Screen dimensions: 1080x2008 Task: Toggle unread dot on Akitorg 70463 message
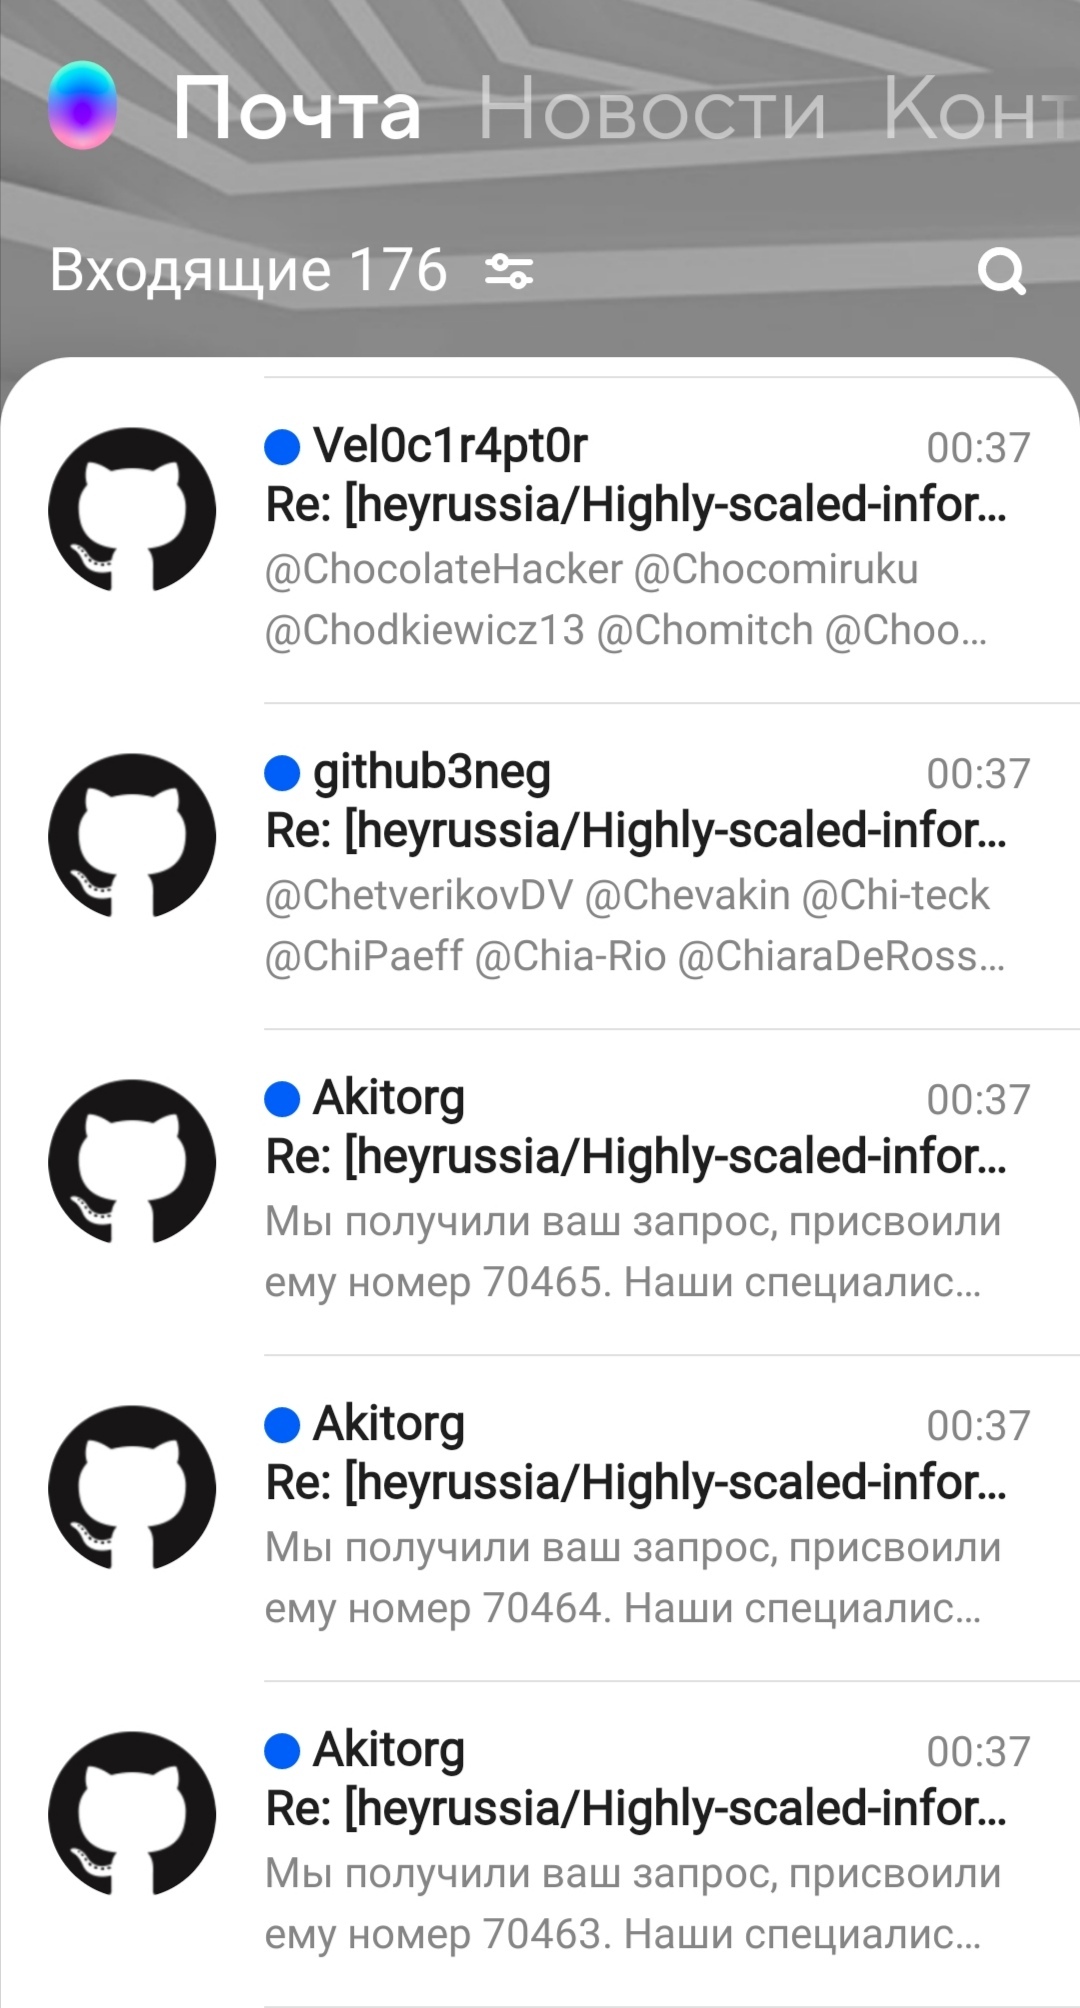click(282, 1751)
